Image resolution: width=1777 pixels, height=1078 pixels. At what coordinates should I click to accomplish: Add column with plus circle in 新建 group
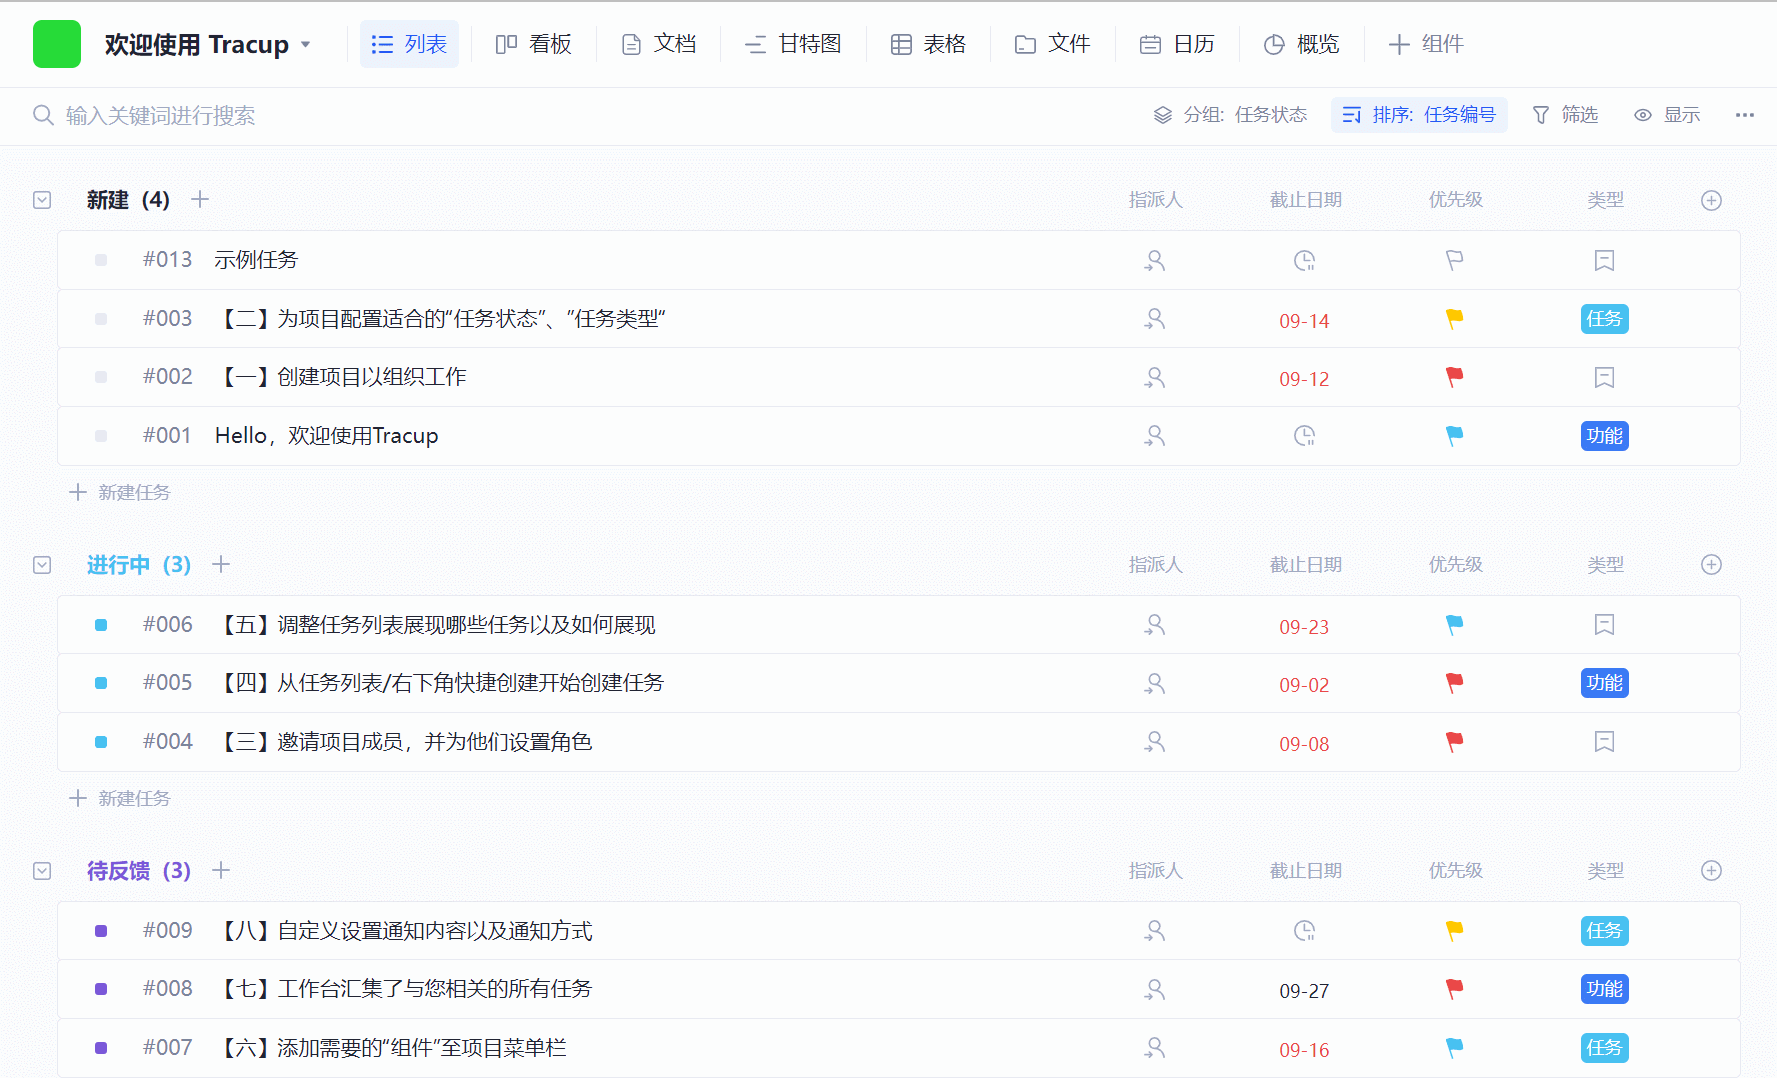coord(1711,200)
